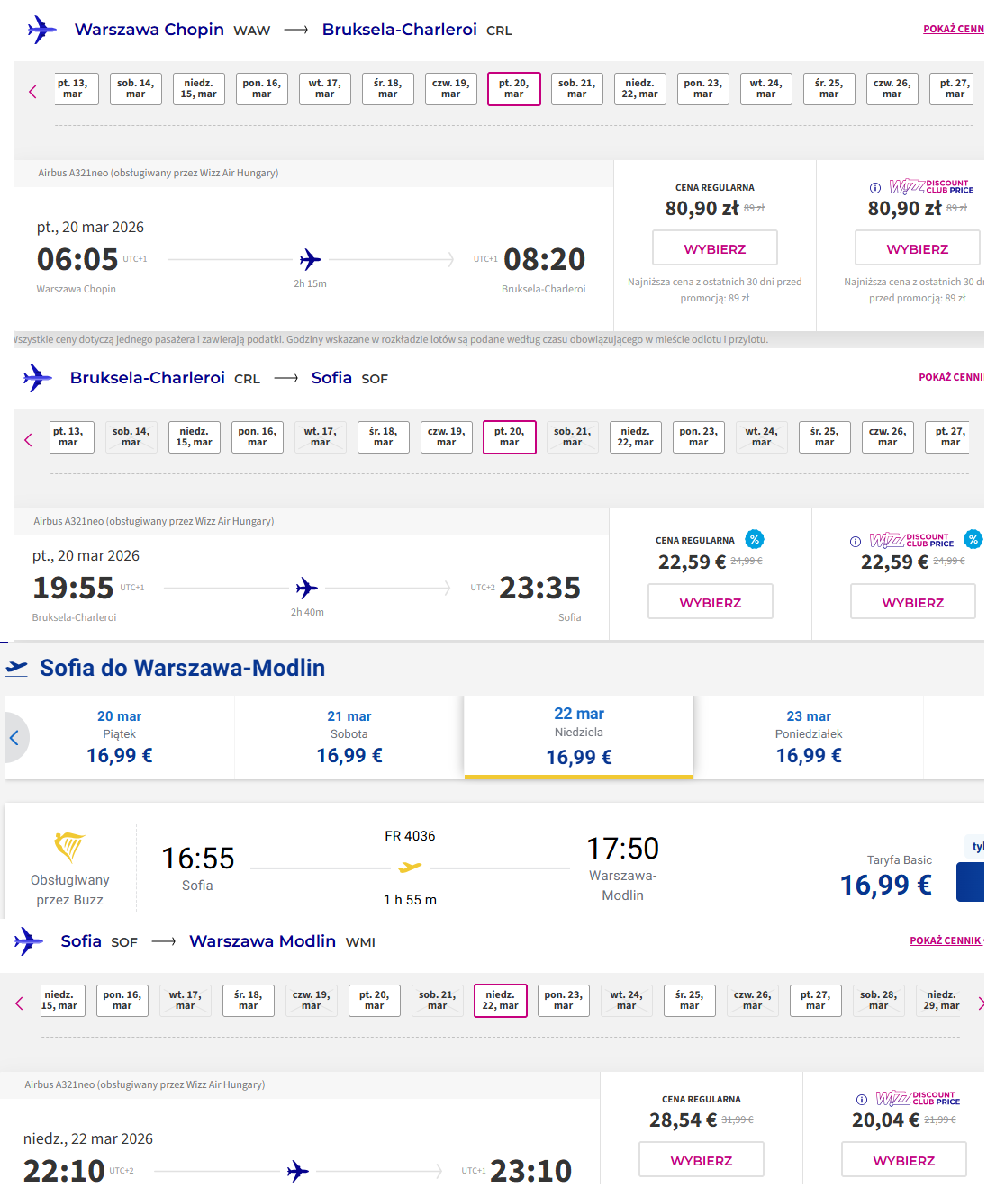
Task: Select sob. 14 mar on Warszawa–Charleroi flight
Action: click(136, 88)
